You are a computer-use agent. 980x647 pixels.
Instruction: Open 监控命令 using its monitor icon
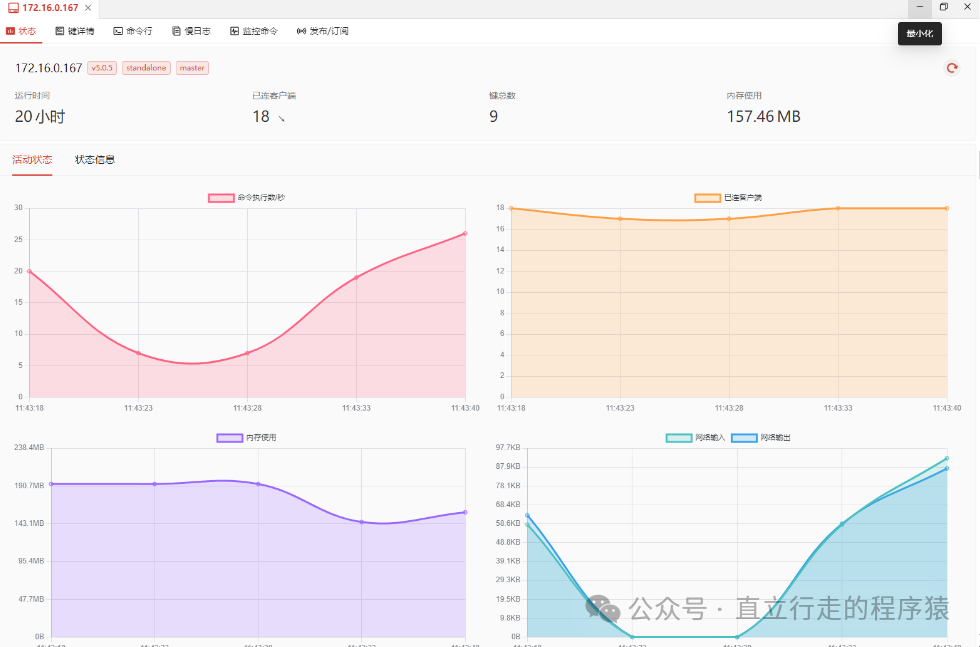tap(234, 31)
